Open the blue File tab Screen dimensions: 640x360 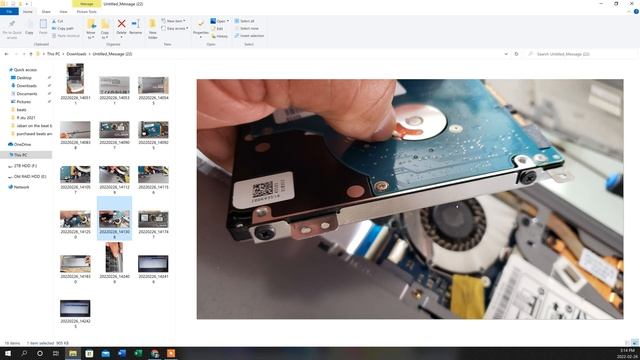tap(9, 12)
